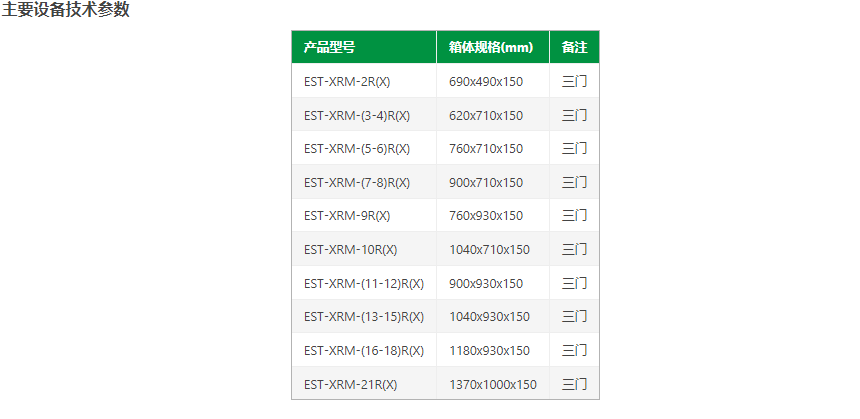Click the 620x710x150 size cell

click(x=486, y=115)
